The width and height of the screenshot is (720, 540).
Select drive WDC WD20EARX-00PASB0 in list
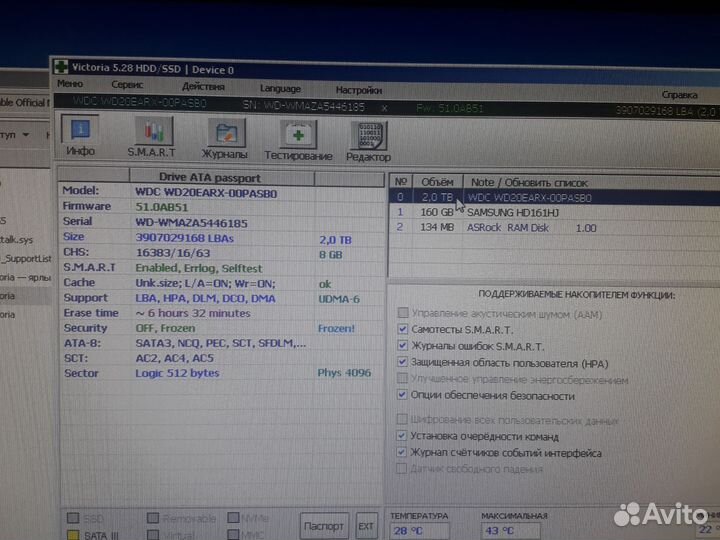pos(554,197)
